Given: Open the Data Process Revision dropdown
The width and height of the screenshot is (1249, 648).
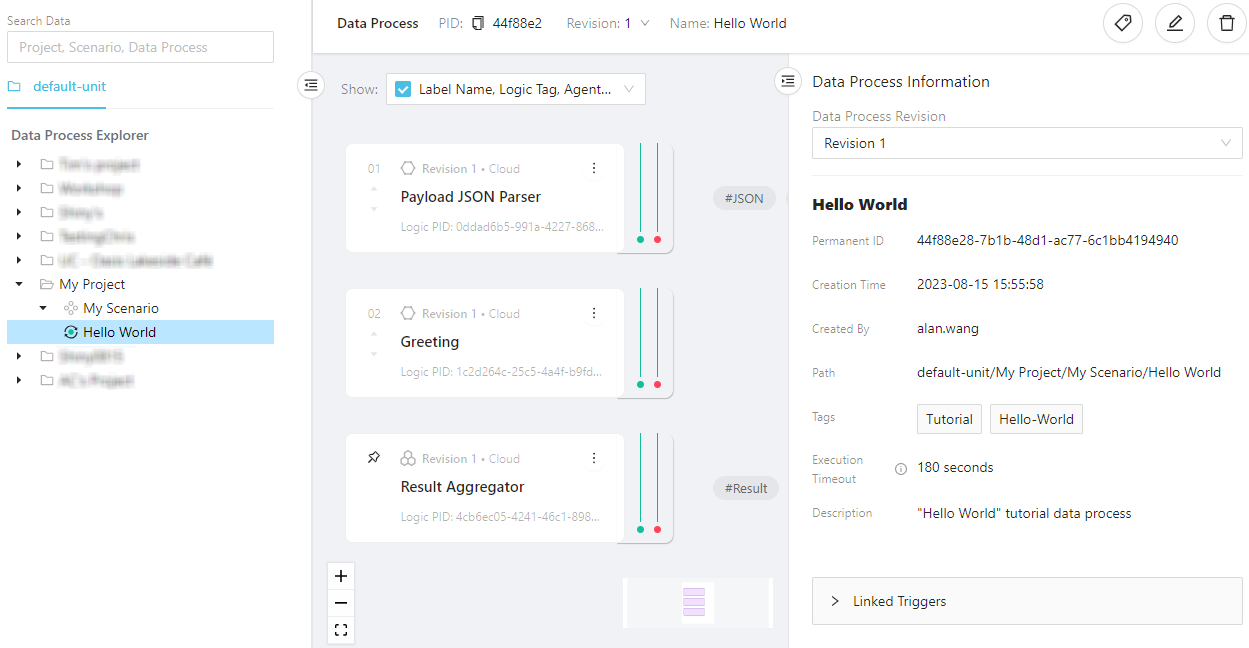Looking at the screenshot, I should [x=1026, y=143].
